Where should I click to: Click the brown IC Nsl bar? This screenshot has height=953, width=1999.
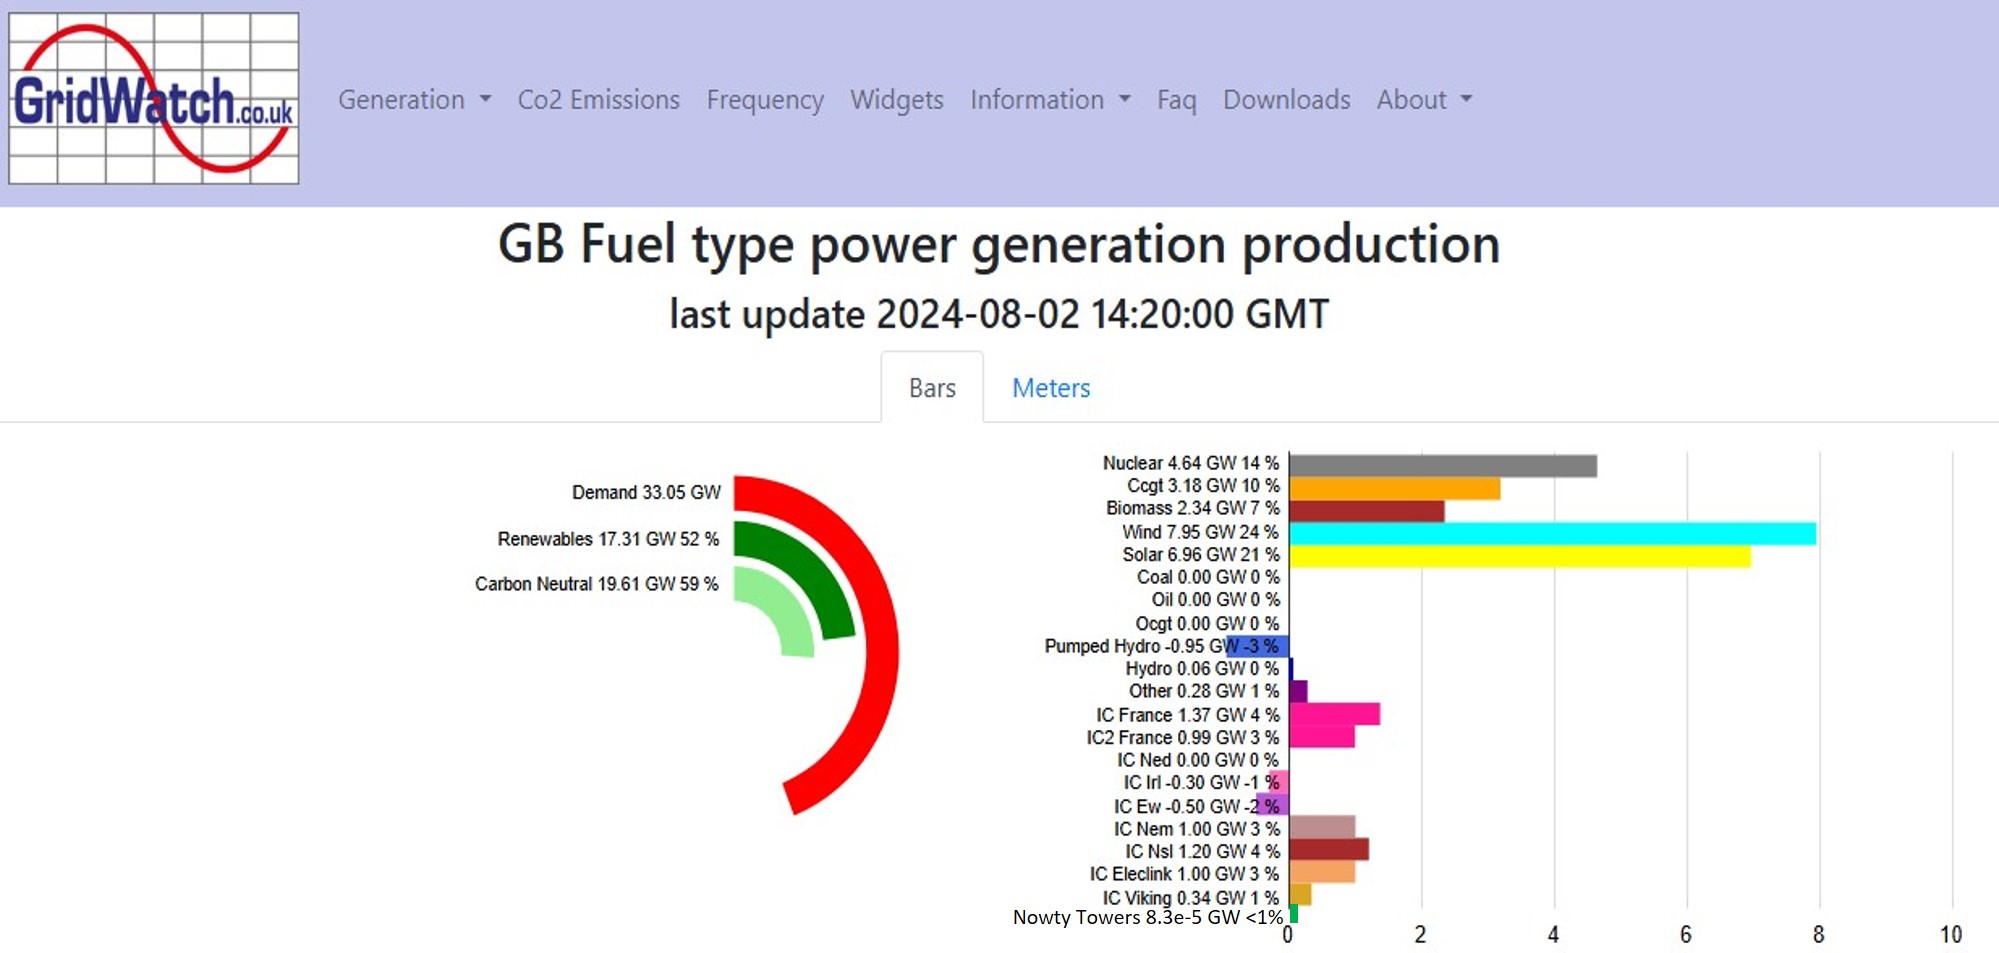click(x=1329, y=850)
